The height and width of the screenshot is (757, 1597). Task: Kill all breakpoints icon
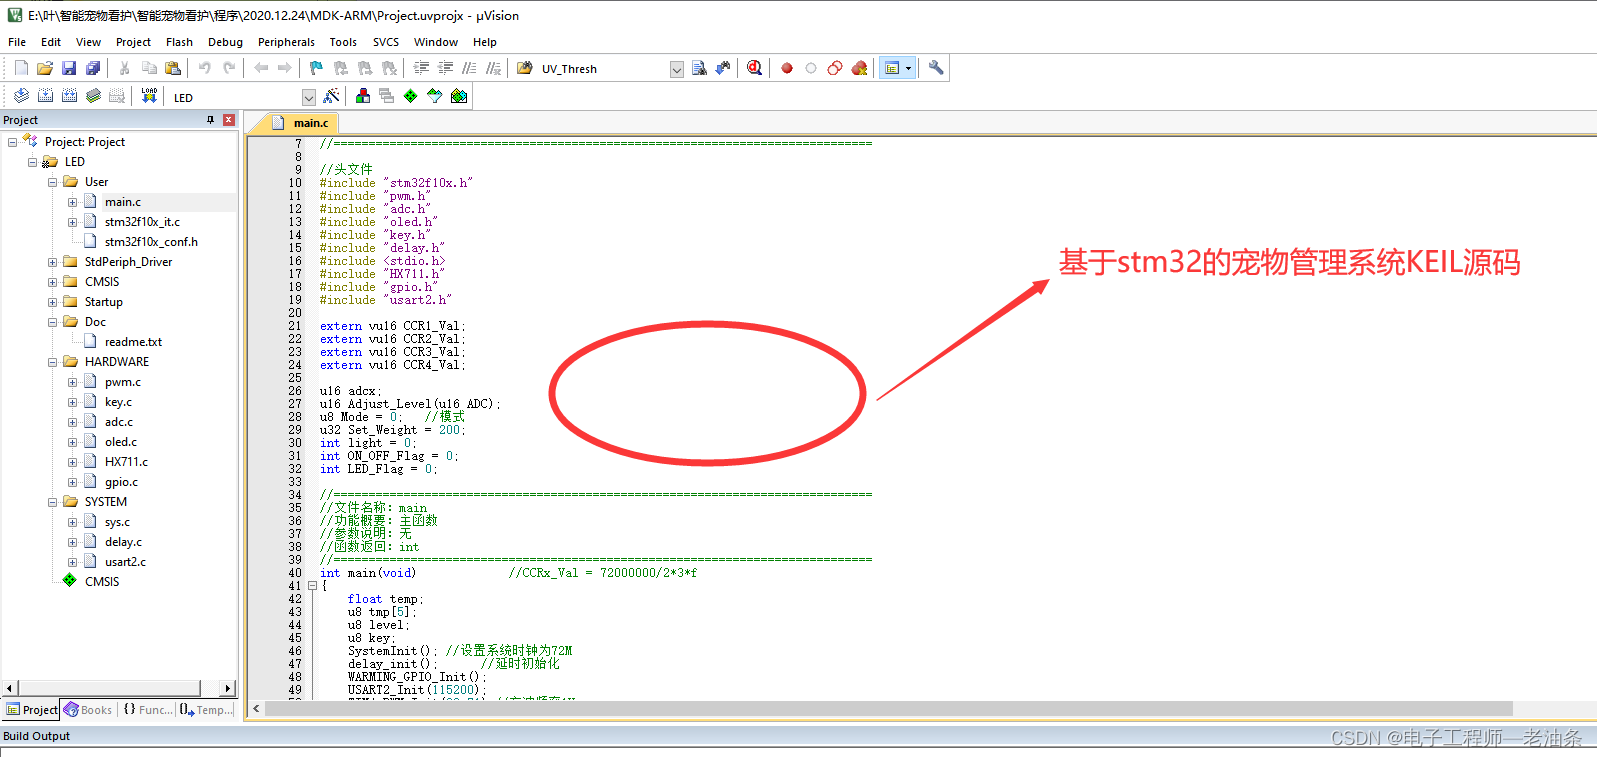pyautogui.click(x=859, y=68)
